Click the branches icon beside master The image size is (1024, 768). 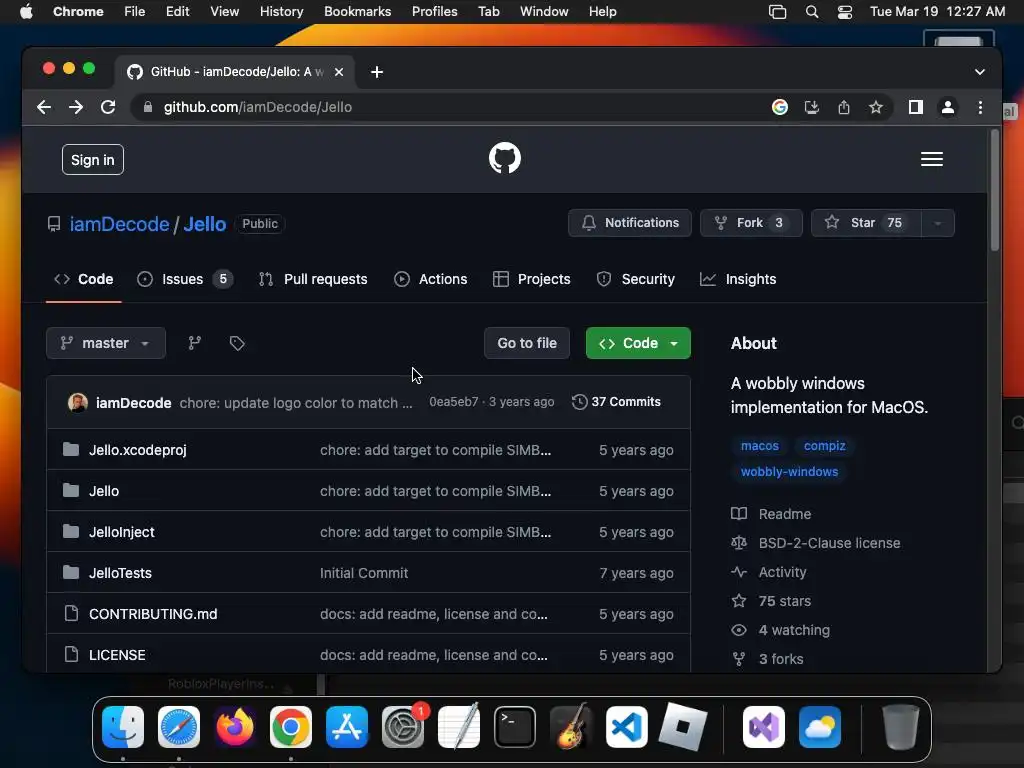pyautogui.click(x=195, y=343)
